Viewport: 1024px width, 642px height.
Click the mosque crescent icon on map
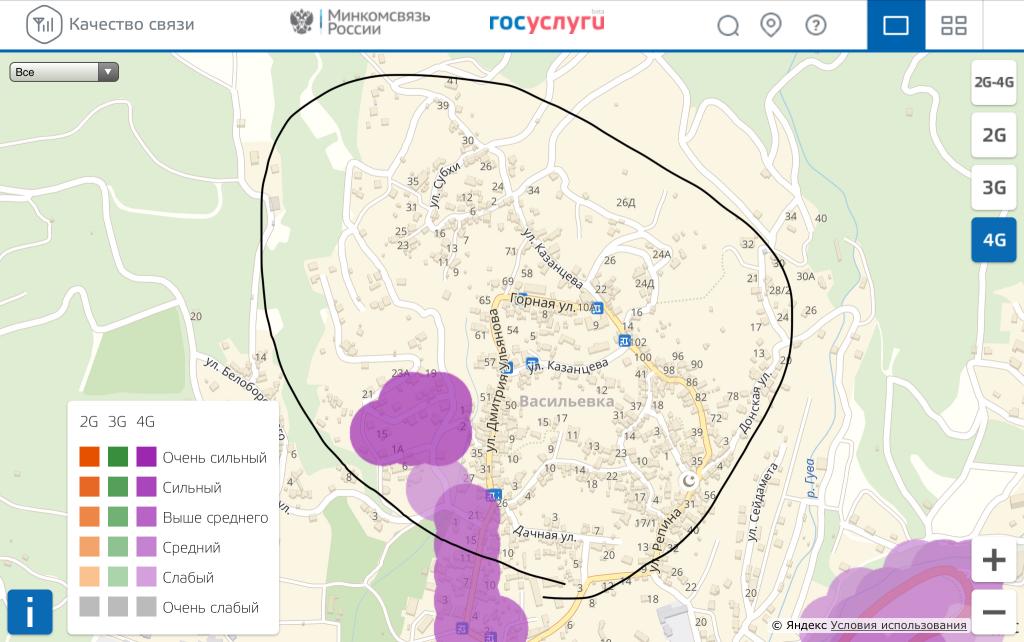[688, 481]
